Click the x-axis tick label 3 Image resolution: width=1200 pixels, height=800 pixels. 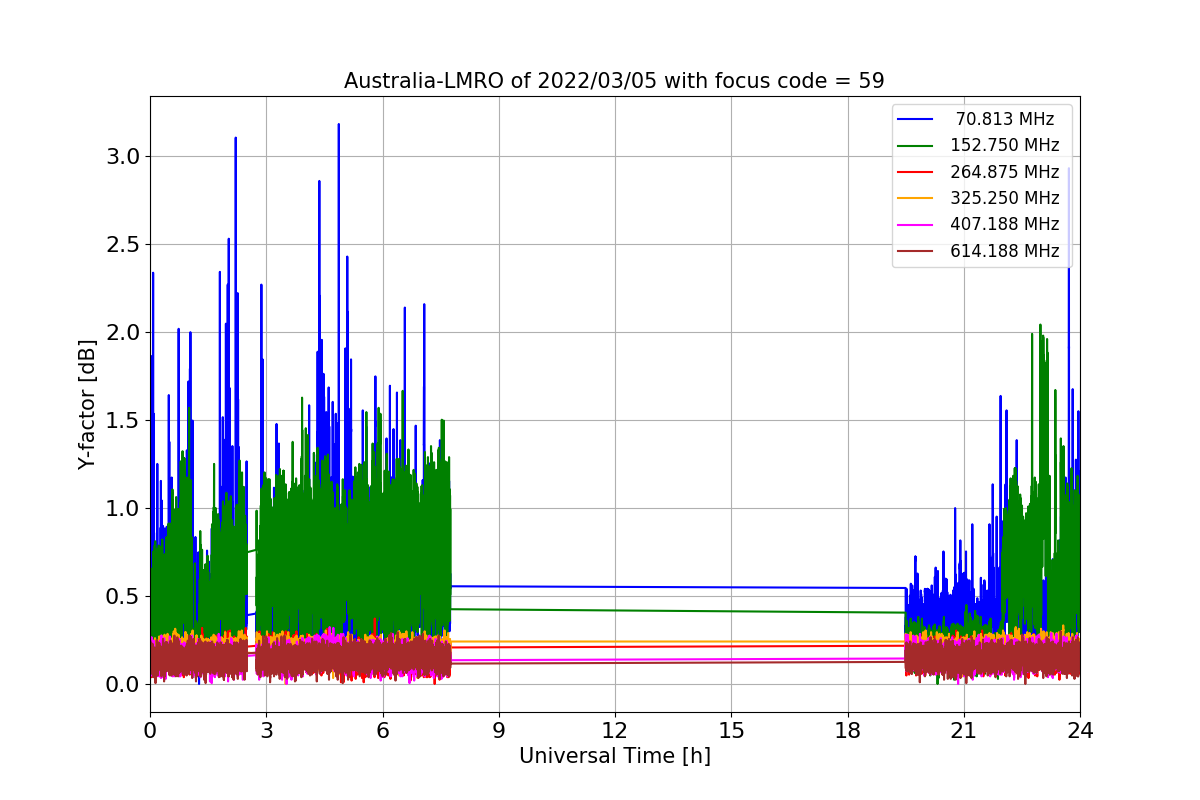[x=266, y=731]
